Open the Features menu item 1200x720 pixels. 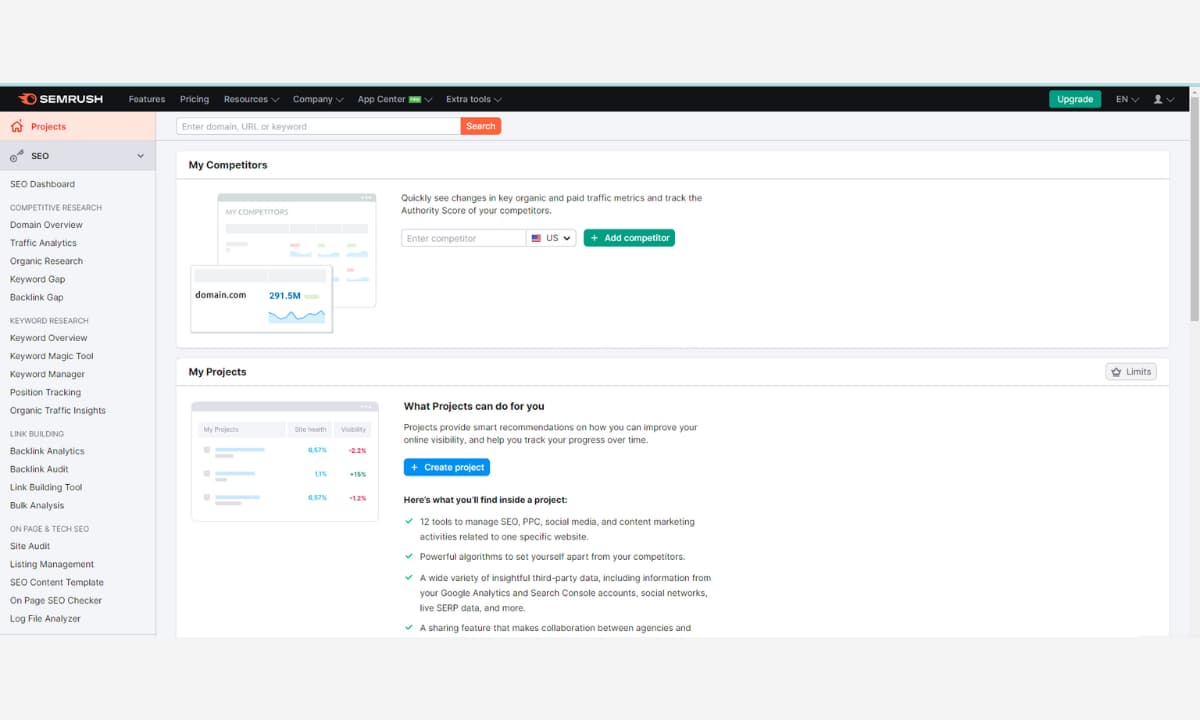click(147, 99)
